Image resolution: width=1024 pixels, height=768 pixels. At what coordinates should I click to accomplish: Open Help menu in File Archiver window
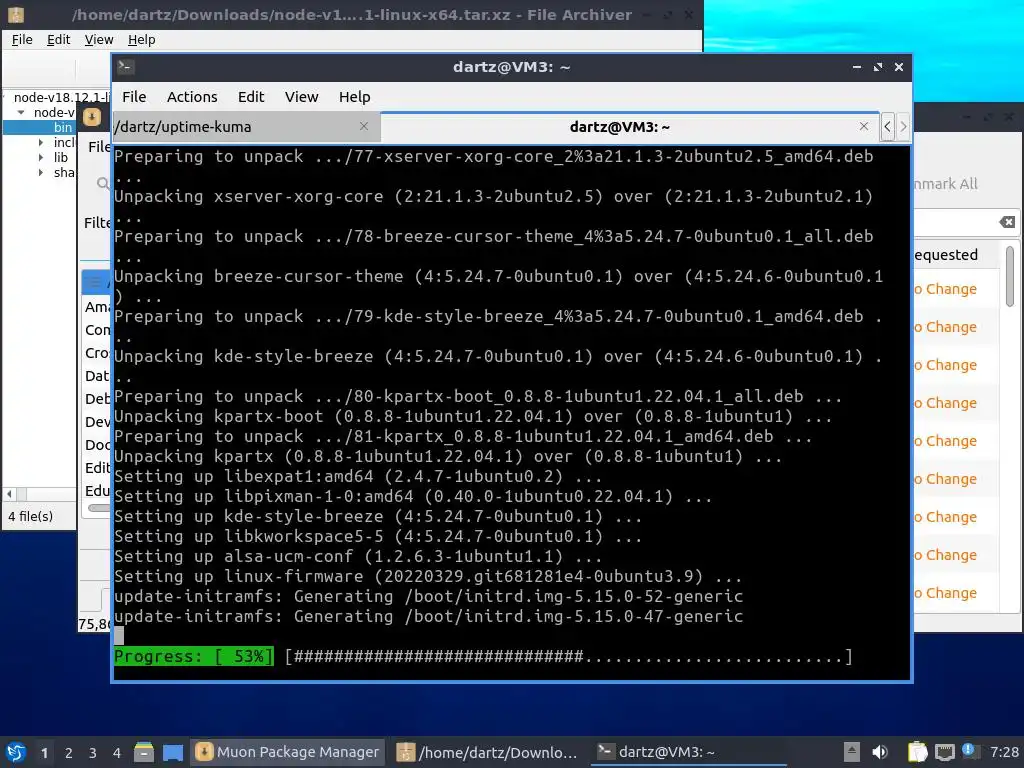(x=141, y=40)
